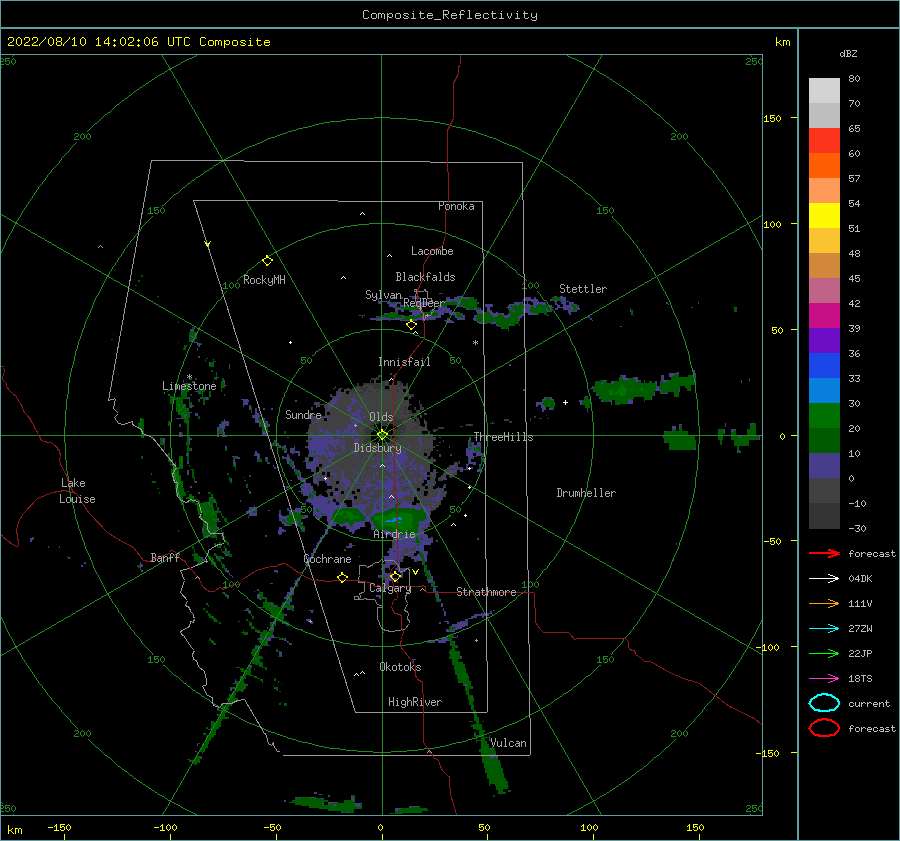This screenshot has height=841, width=900.
Task: Click the magenta 18TS arrow legend icon
Action: [x=824, y=679]
